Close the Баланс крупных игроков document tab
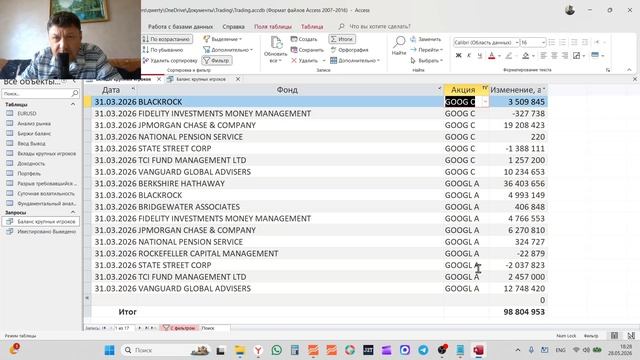 (x=238, y=79)
